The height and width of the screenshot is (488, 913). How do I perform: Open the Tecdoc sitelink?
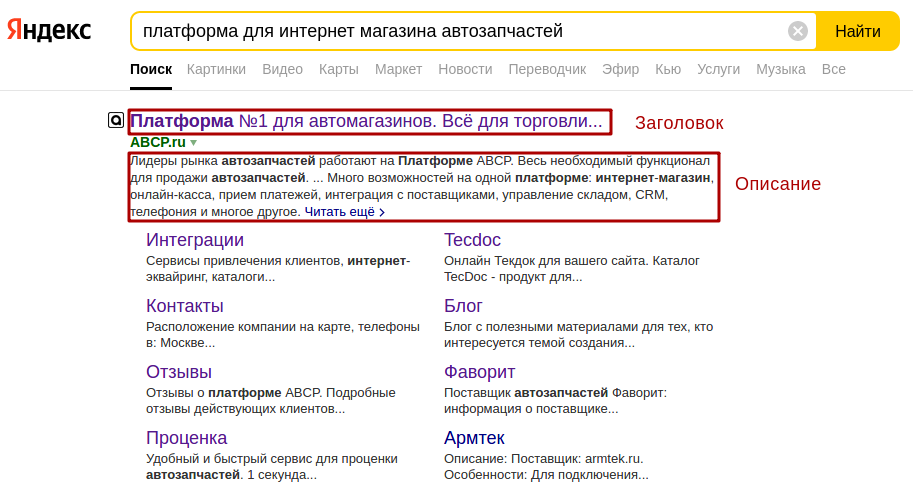click(472, 240)
